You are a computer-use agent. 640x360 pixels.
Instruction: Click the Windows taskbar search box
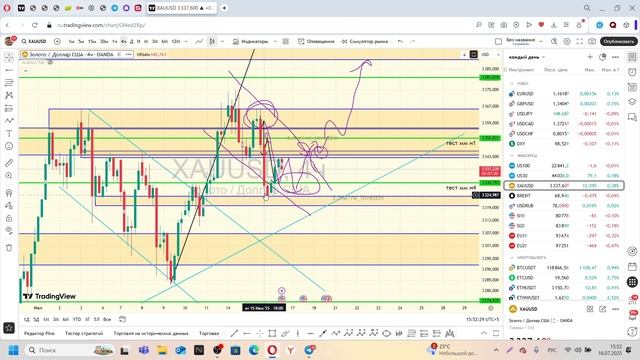[71, 350]
